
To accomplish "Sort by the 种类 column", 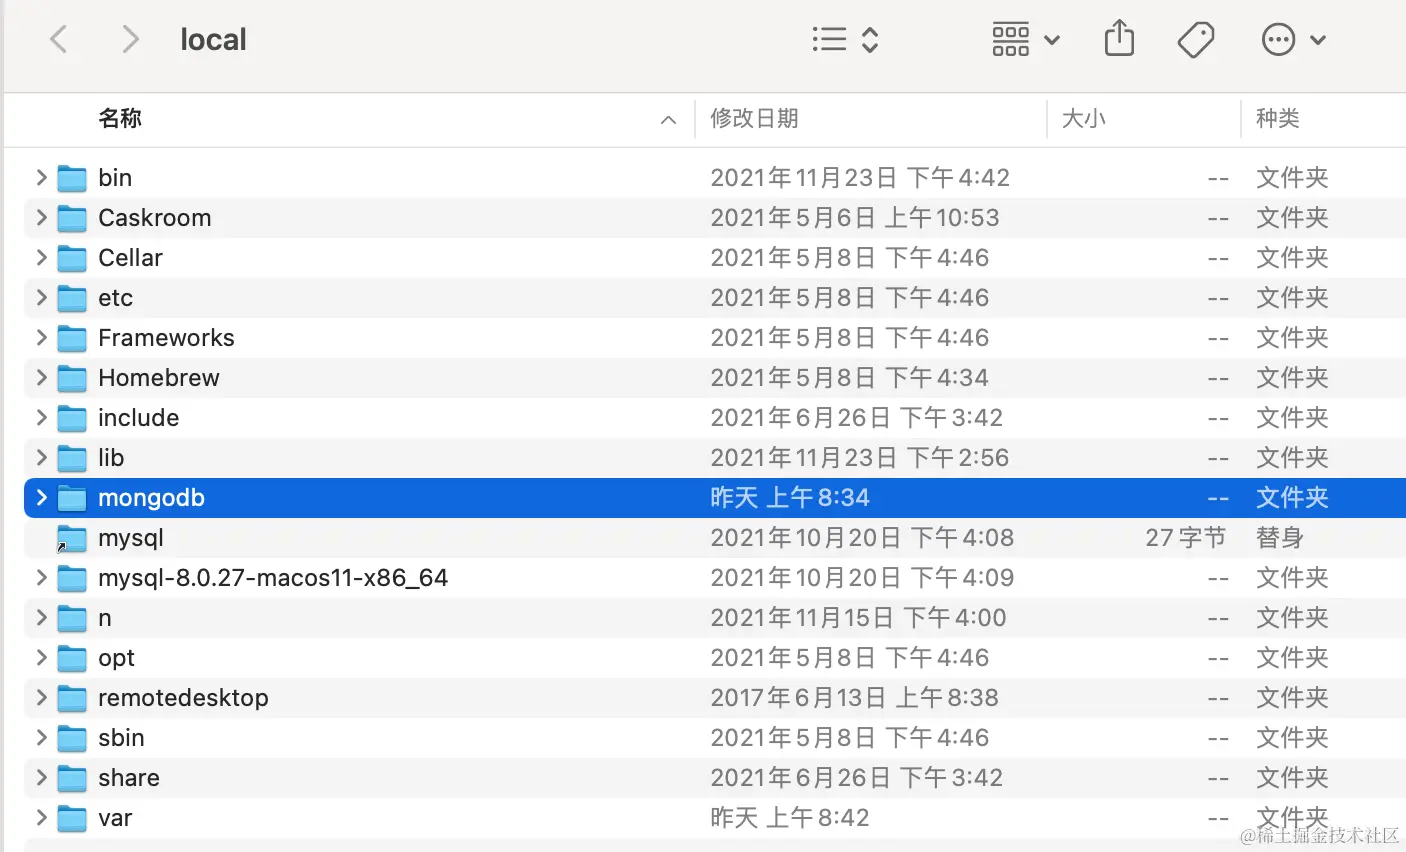I will click(1278, 119).
